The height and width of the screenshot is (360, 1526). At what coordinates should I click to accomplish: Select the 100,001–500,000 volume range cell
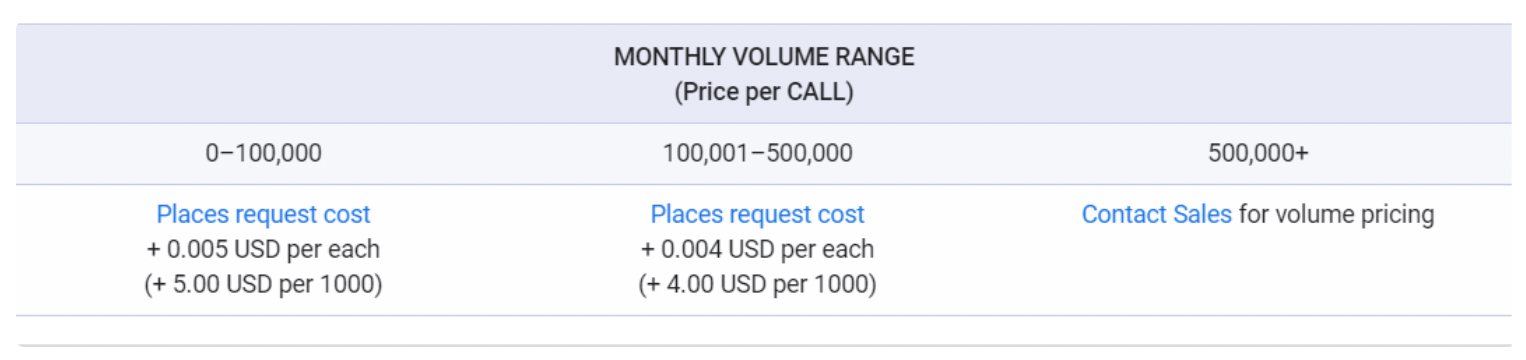pos(757,154)
